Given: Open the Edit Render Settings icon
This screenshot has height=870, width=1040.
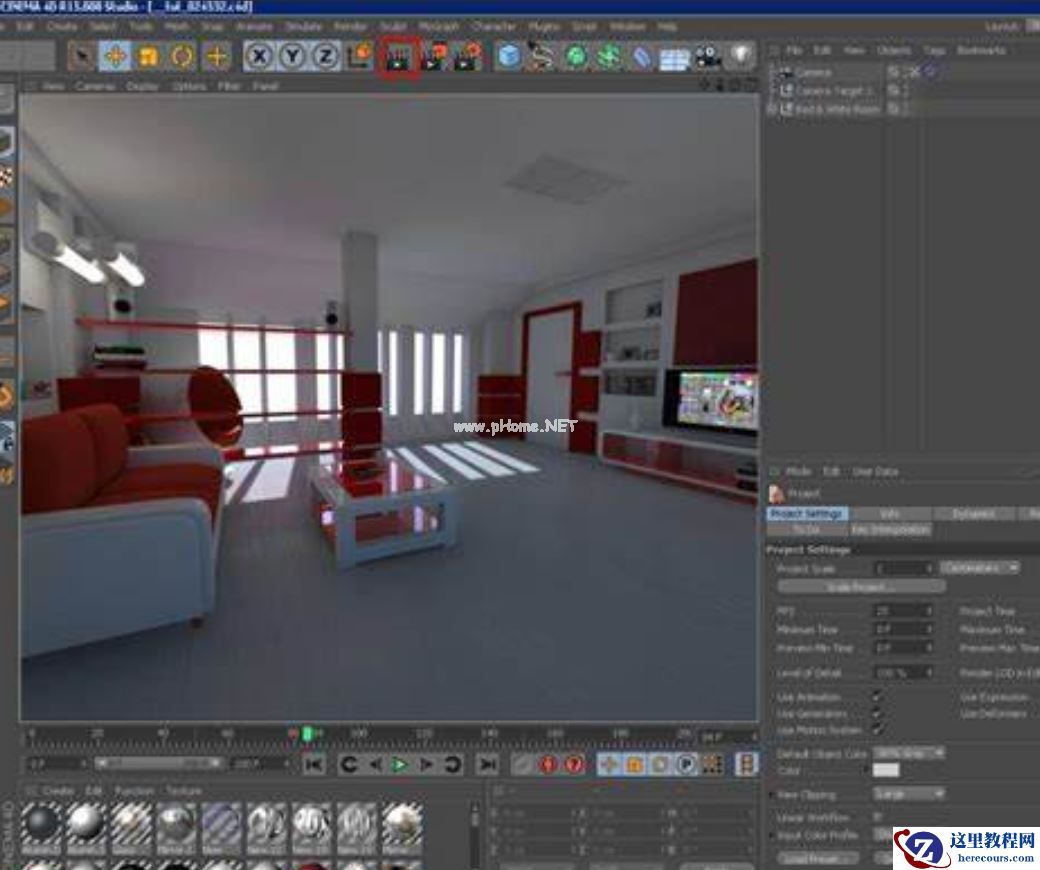Looking at the screenshot, I should click(x=468, y=58).
